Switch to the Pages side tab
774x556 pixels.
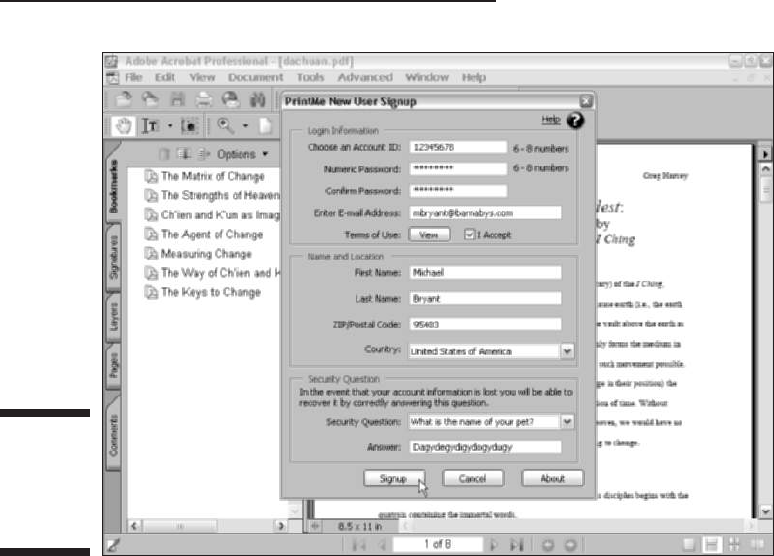(x=114, y=366)
